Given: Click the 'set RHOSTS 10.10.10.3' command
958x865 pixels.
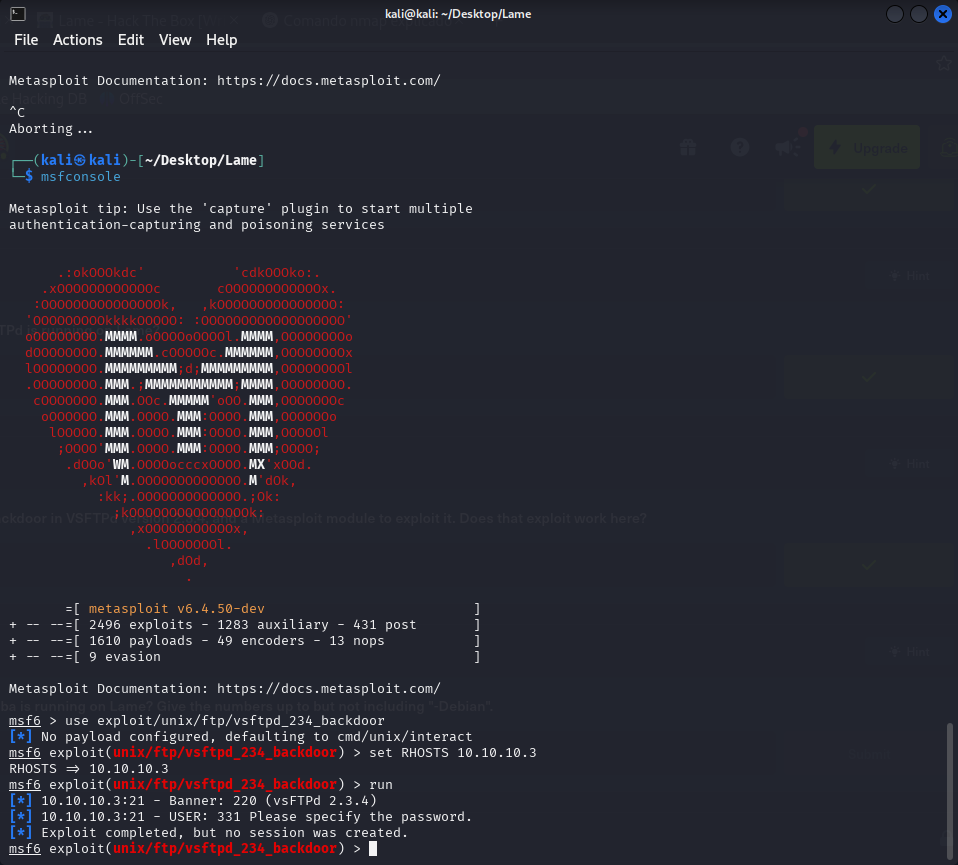Looking at the screenshot, I should coord(453,753).
